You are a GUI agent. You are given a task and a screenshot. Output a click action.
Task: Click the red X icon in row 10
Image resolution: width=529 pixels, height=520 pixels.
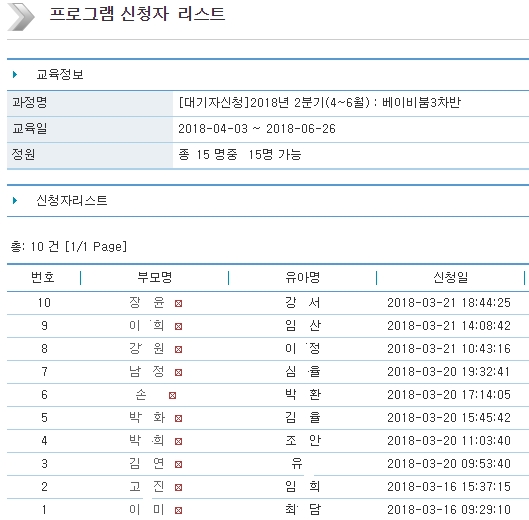[178, 303]
